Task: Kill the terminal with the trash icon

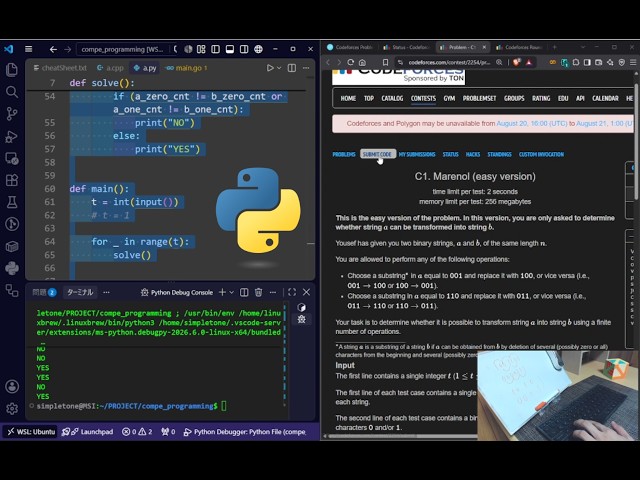Action: pyautogui.click(x=258, y=292)
